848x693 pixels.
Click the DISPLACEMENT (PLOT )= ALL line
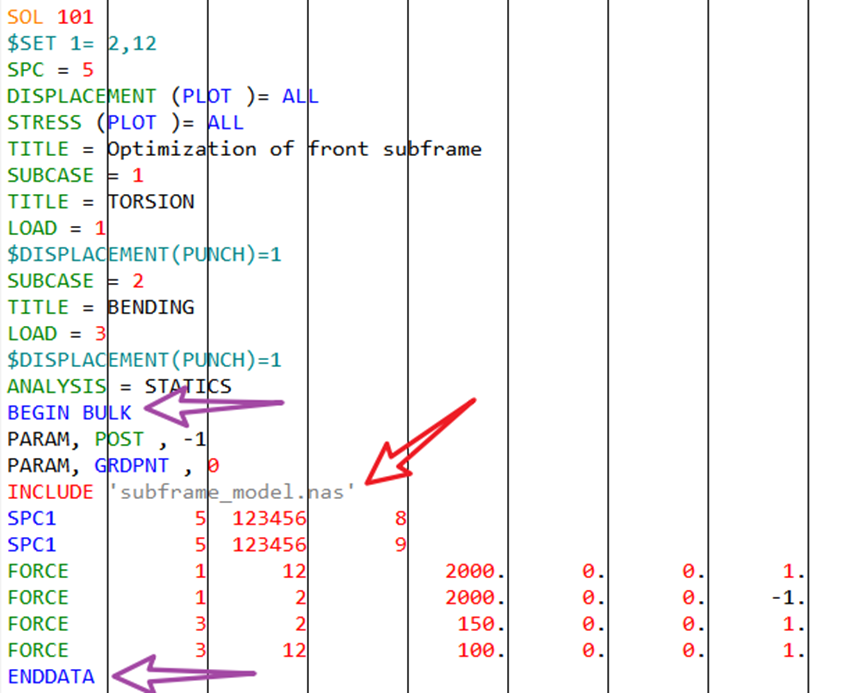(163, 96)
